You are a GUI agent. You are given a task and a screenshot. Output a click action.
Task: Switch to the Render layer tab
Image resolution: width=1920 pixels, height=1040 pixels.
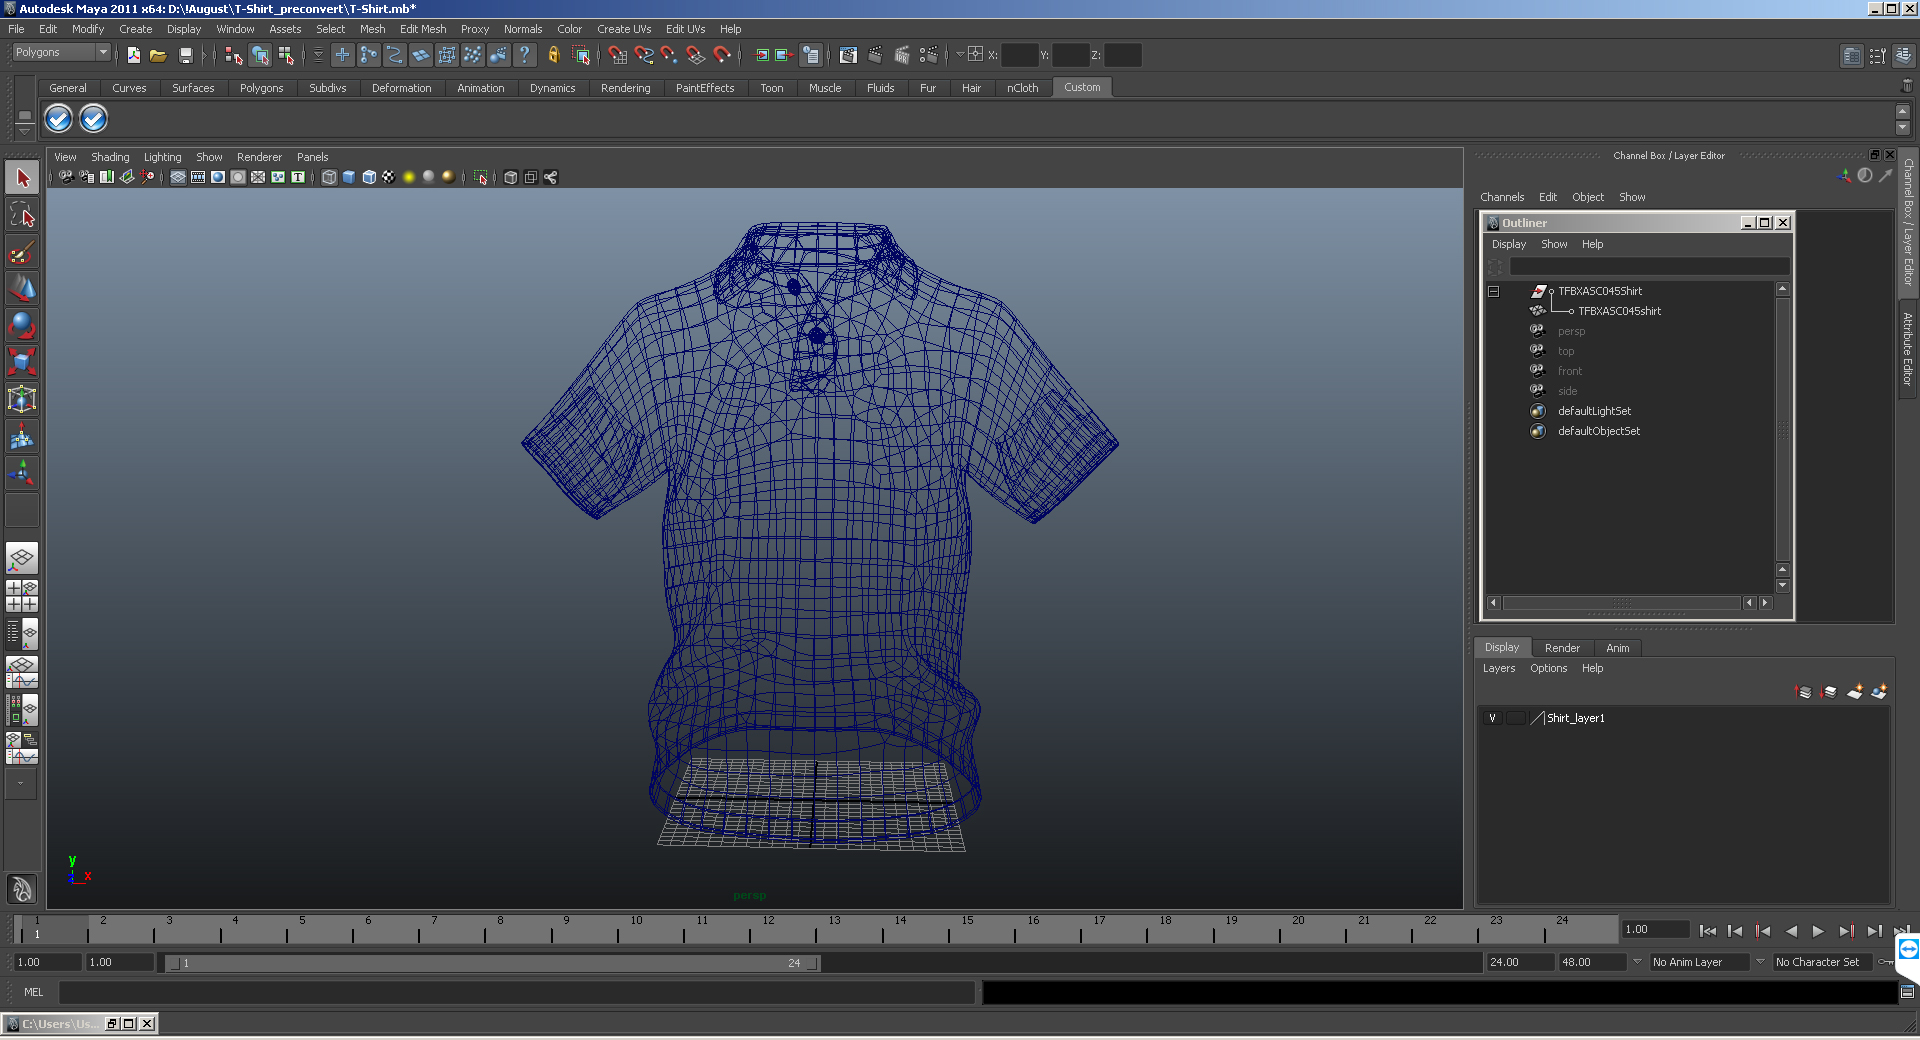point(1562,648)
